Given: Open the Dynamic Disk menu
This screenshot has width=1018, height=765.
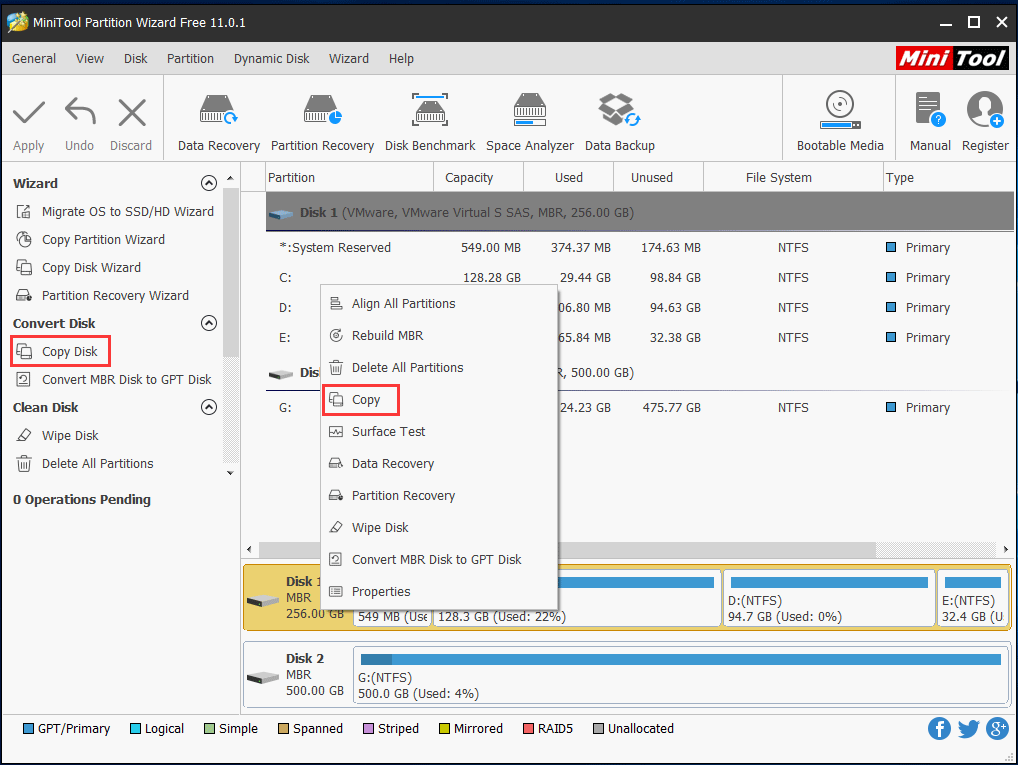Looking at the screenshot, I should pyautogui.click(x=271, y=58).
